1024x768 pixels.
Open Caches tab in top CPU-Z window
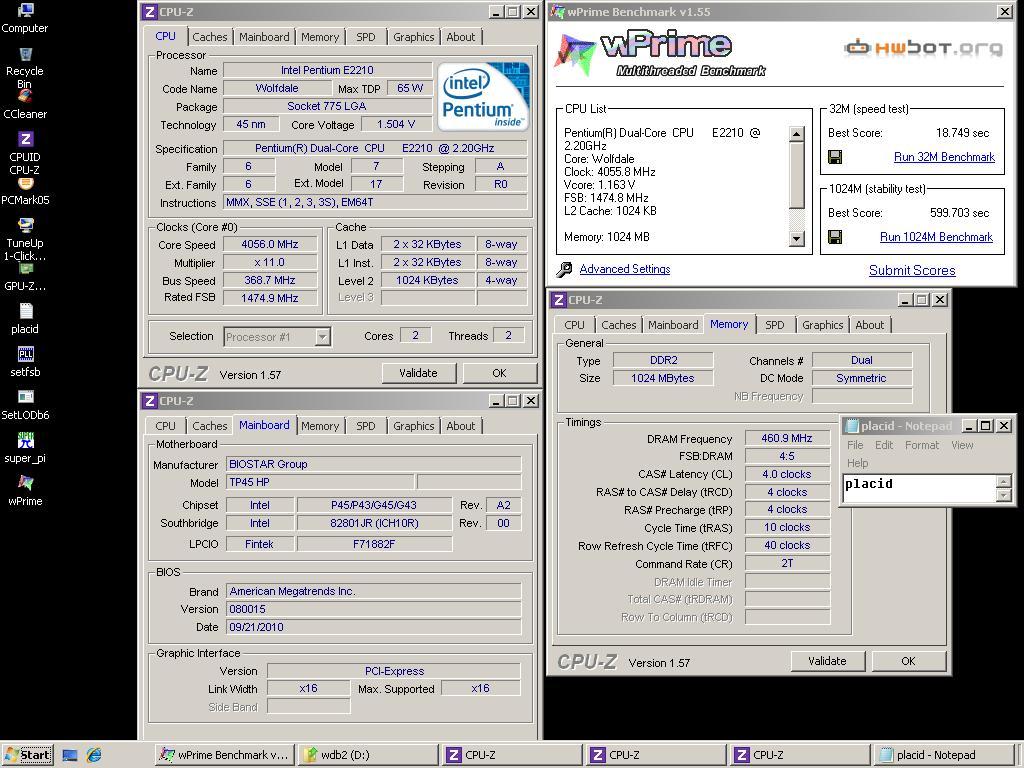point(210,37)
